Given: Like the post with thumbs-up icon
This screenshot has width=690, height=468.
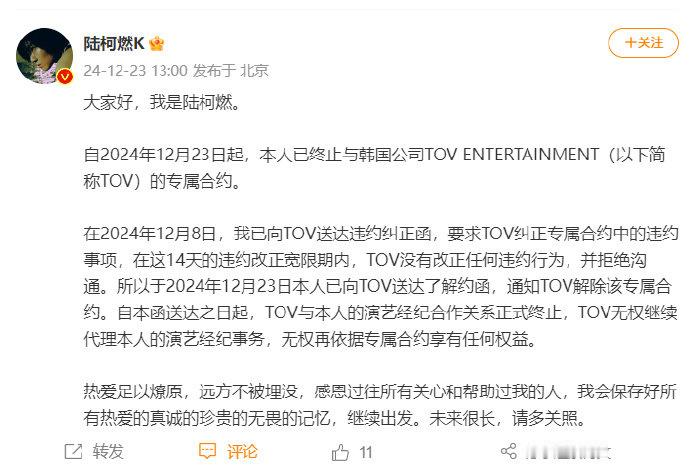Looking at the screenshot, I should click(x=340, y=452).
